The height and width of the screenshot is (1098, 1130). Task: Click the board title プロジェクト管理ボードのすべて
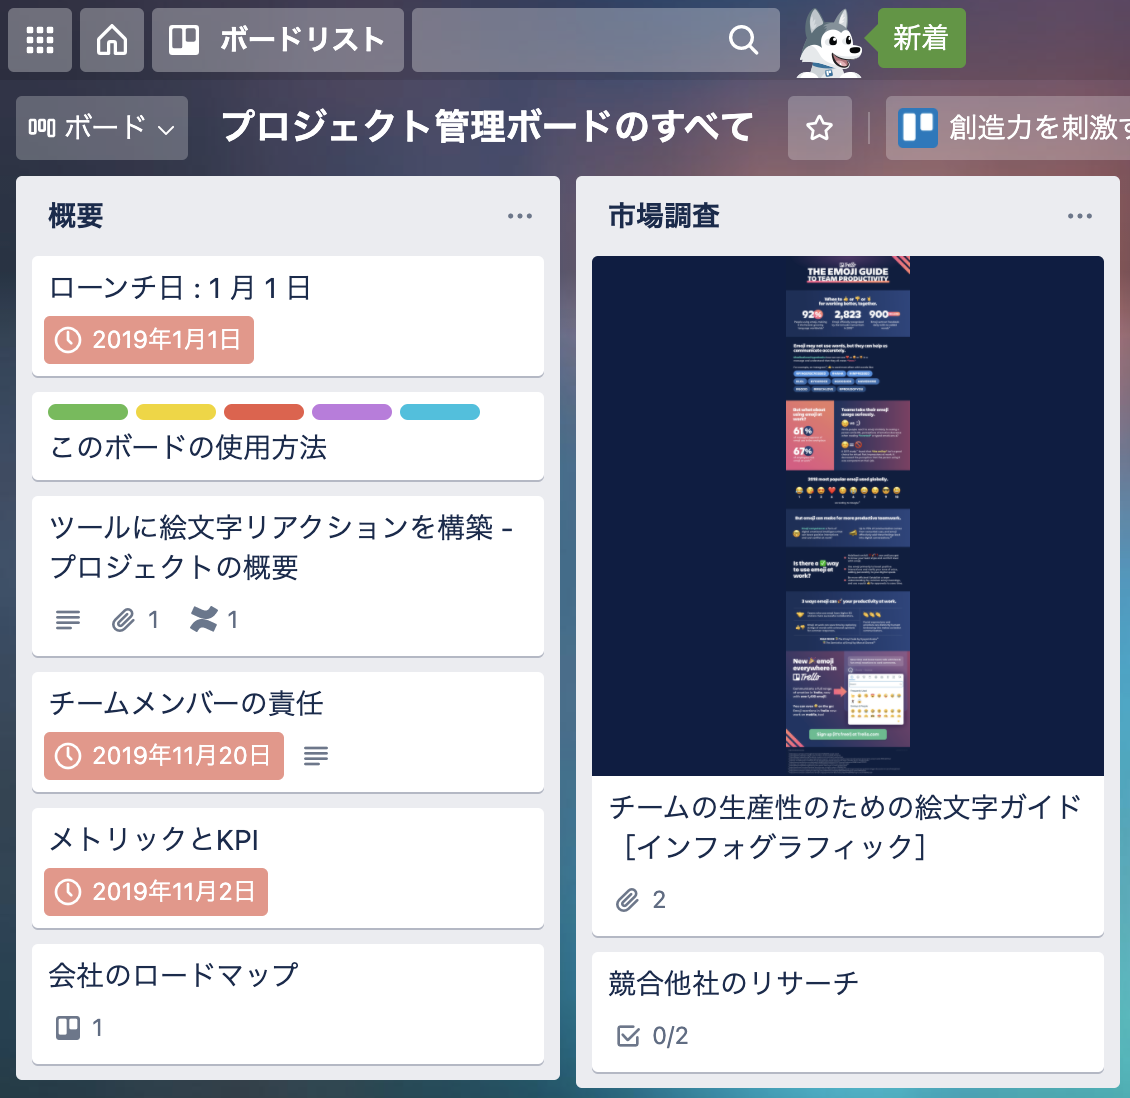pos(487,127)
